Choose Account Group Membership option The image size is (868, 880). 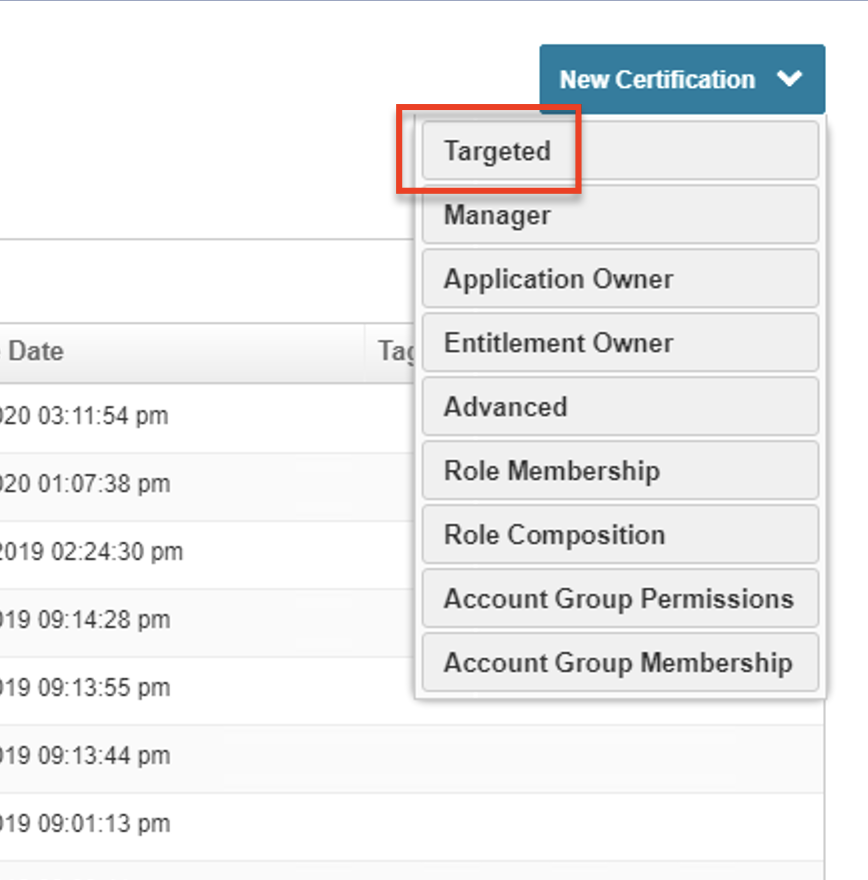pyautogui.click(x=619, y=663)
